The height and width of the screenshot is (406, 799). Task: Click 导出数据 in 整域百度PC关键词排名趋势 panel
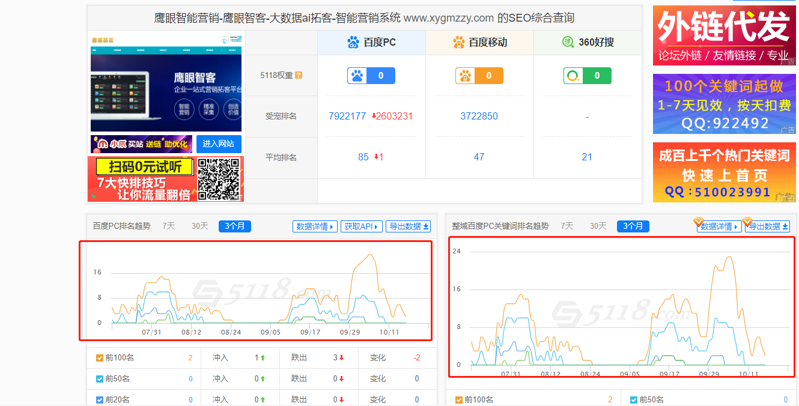point(767,226)
